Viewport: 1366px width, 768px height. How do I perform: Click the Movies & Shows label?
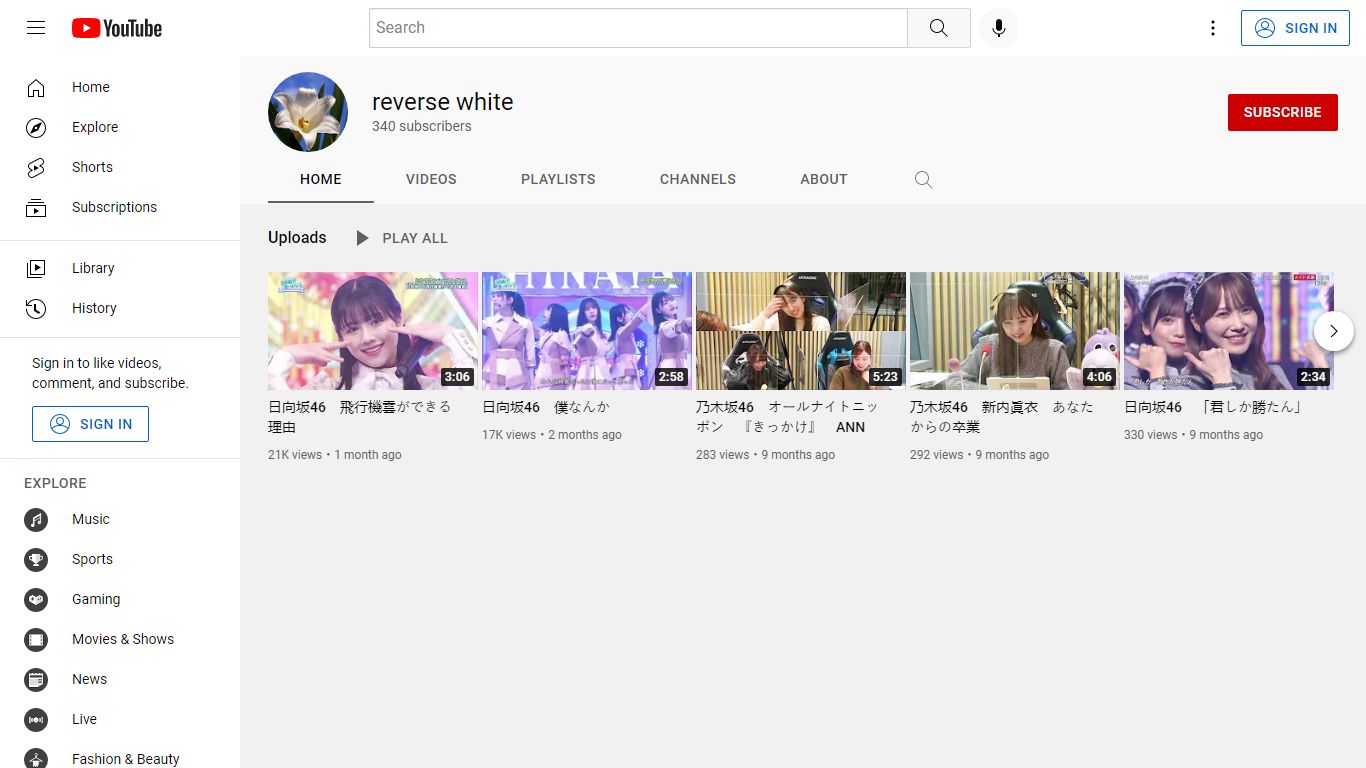coord(123,639)
